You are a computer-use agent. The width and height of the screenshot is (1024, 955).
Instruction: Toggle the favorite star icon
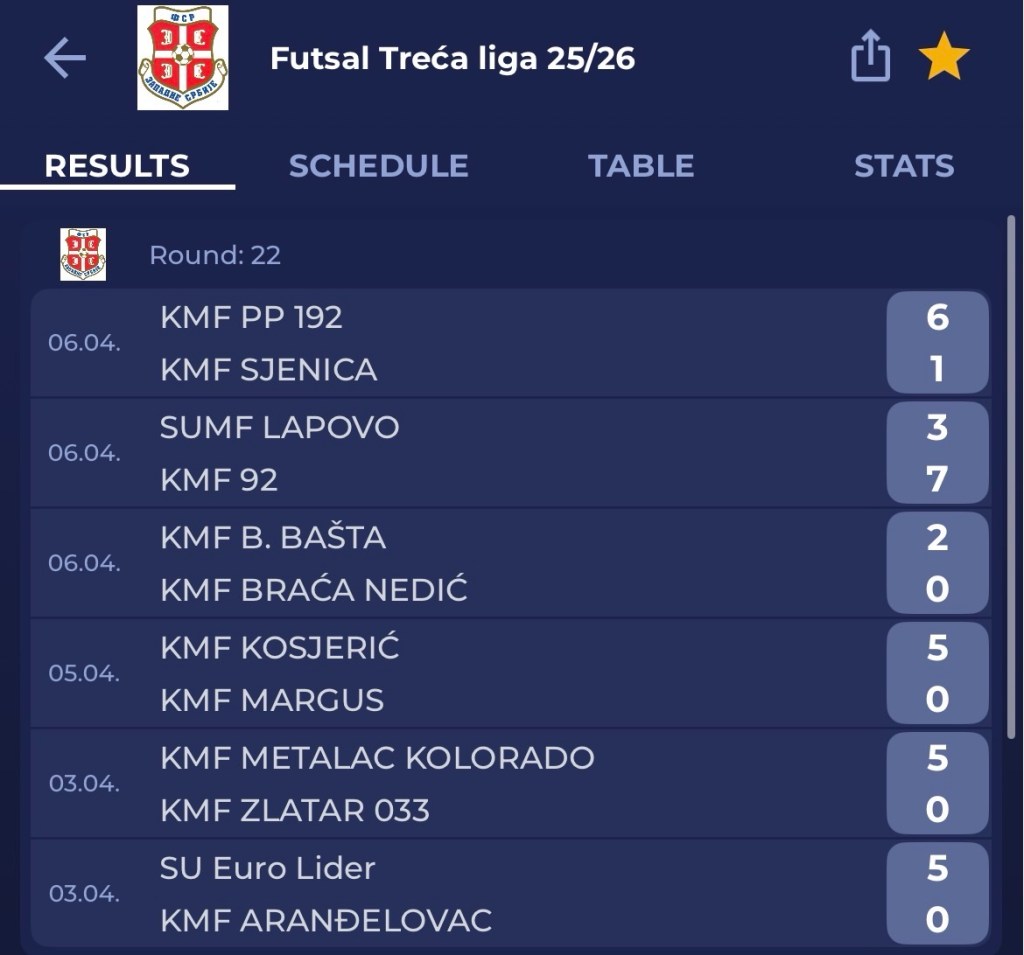pos(944,59)
